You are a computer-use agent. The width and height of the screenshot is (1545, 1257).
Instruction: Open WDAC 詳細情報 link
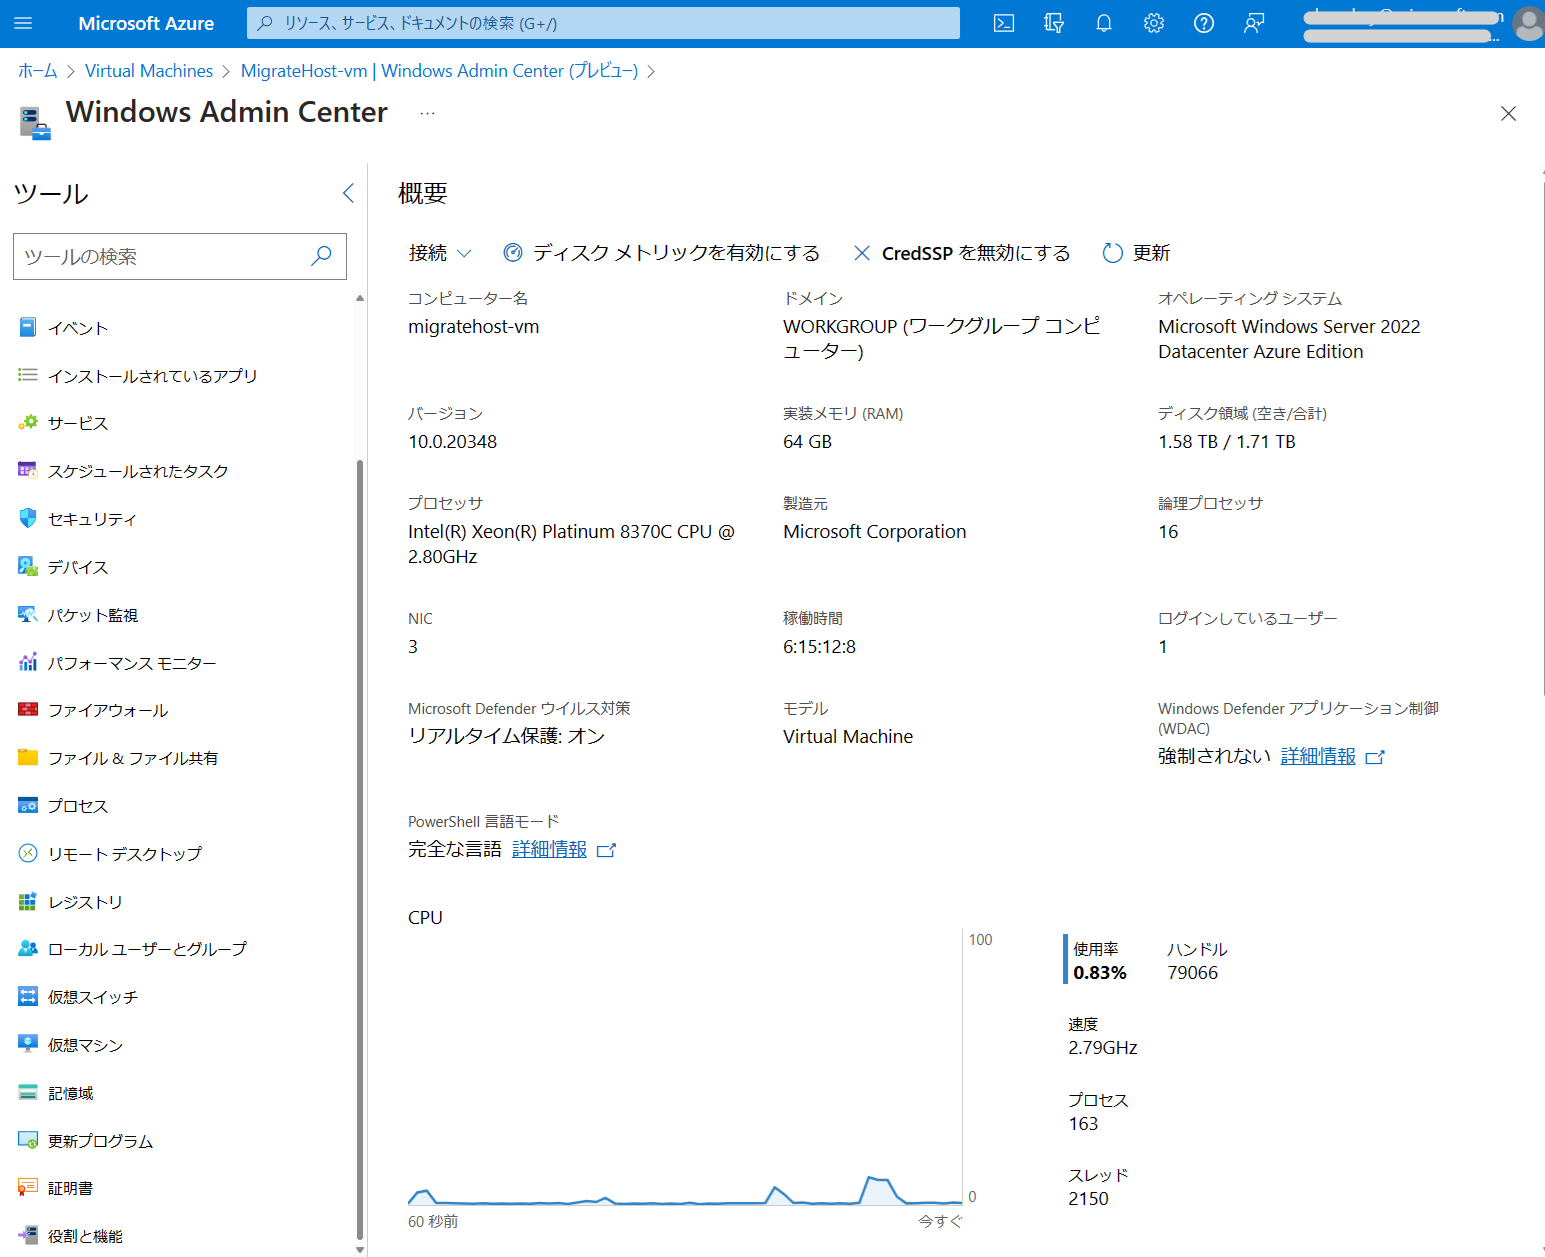tap(1318, 757)
